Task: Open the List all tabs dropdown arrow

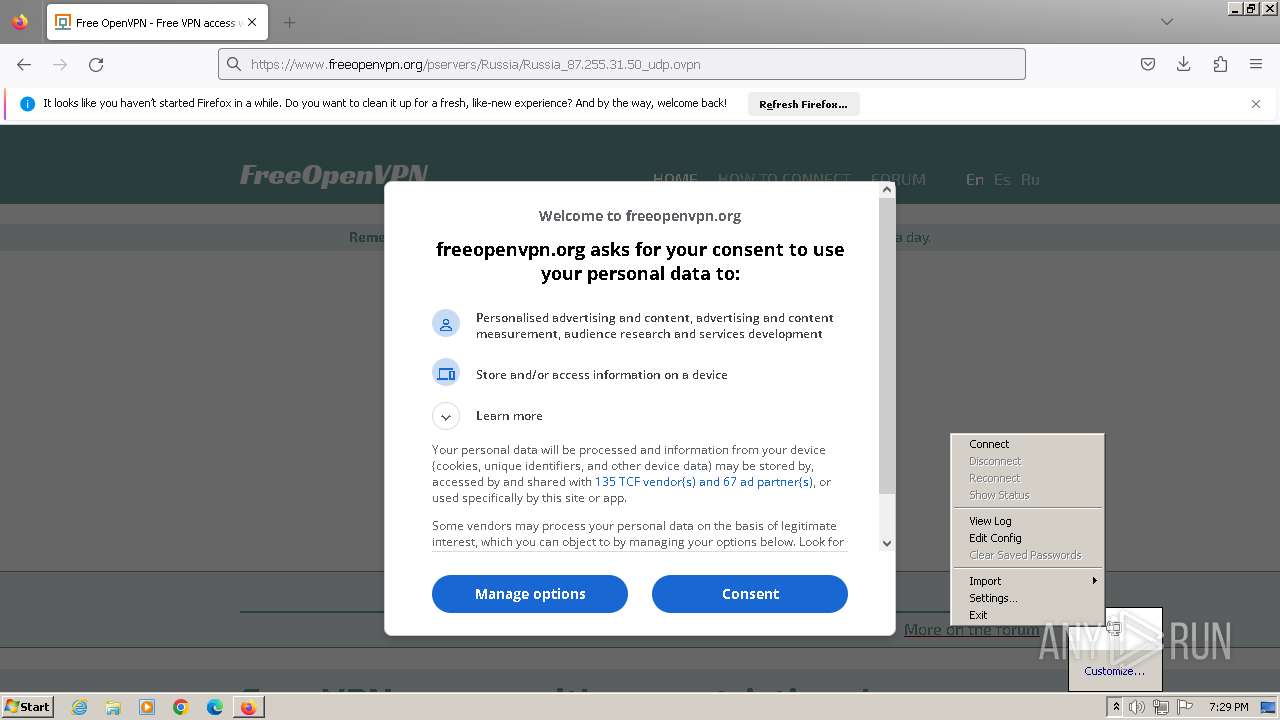Action: coord(1167,22)
